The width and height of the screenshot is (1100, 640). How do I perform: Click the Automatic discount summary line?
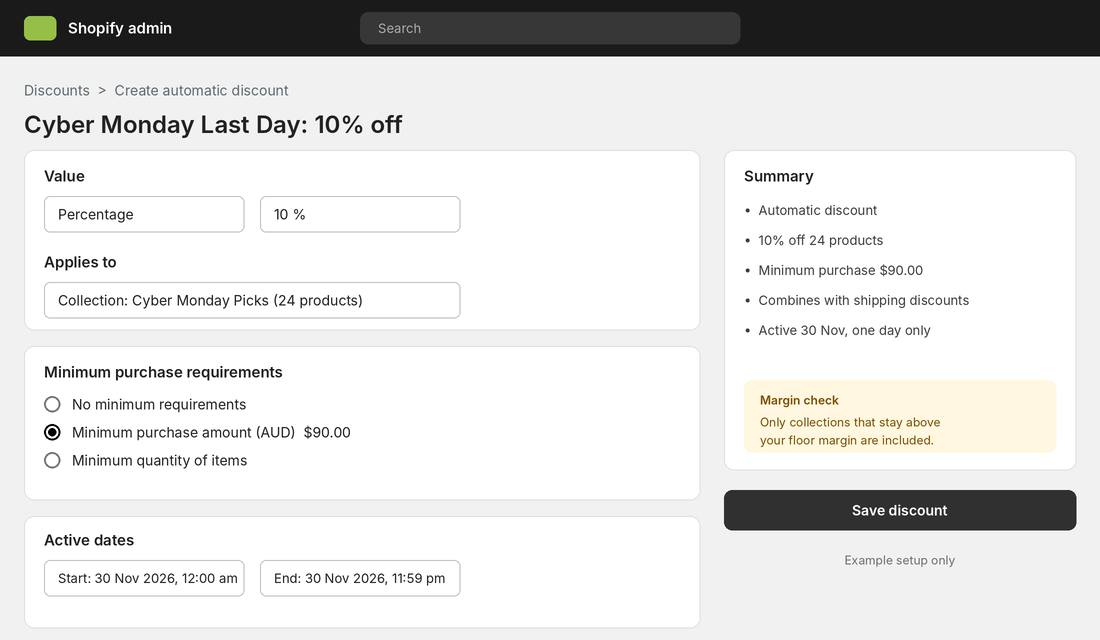[x=817, y=211]
